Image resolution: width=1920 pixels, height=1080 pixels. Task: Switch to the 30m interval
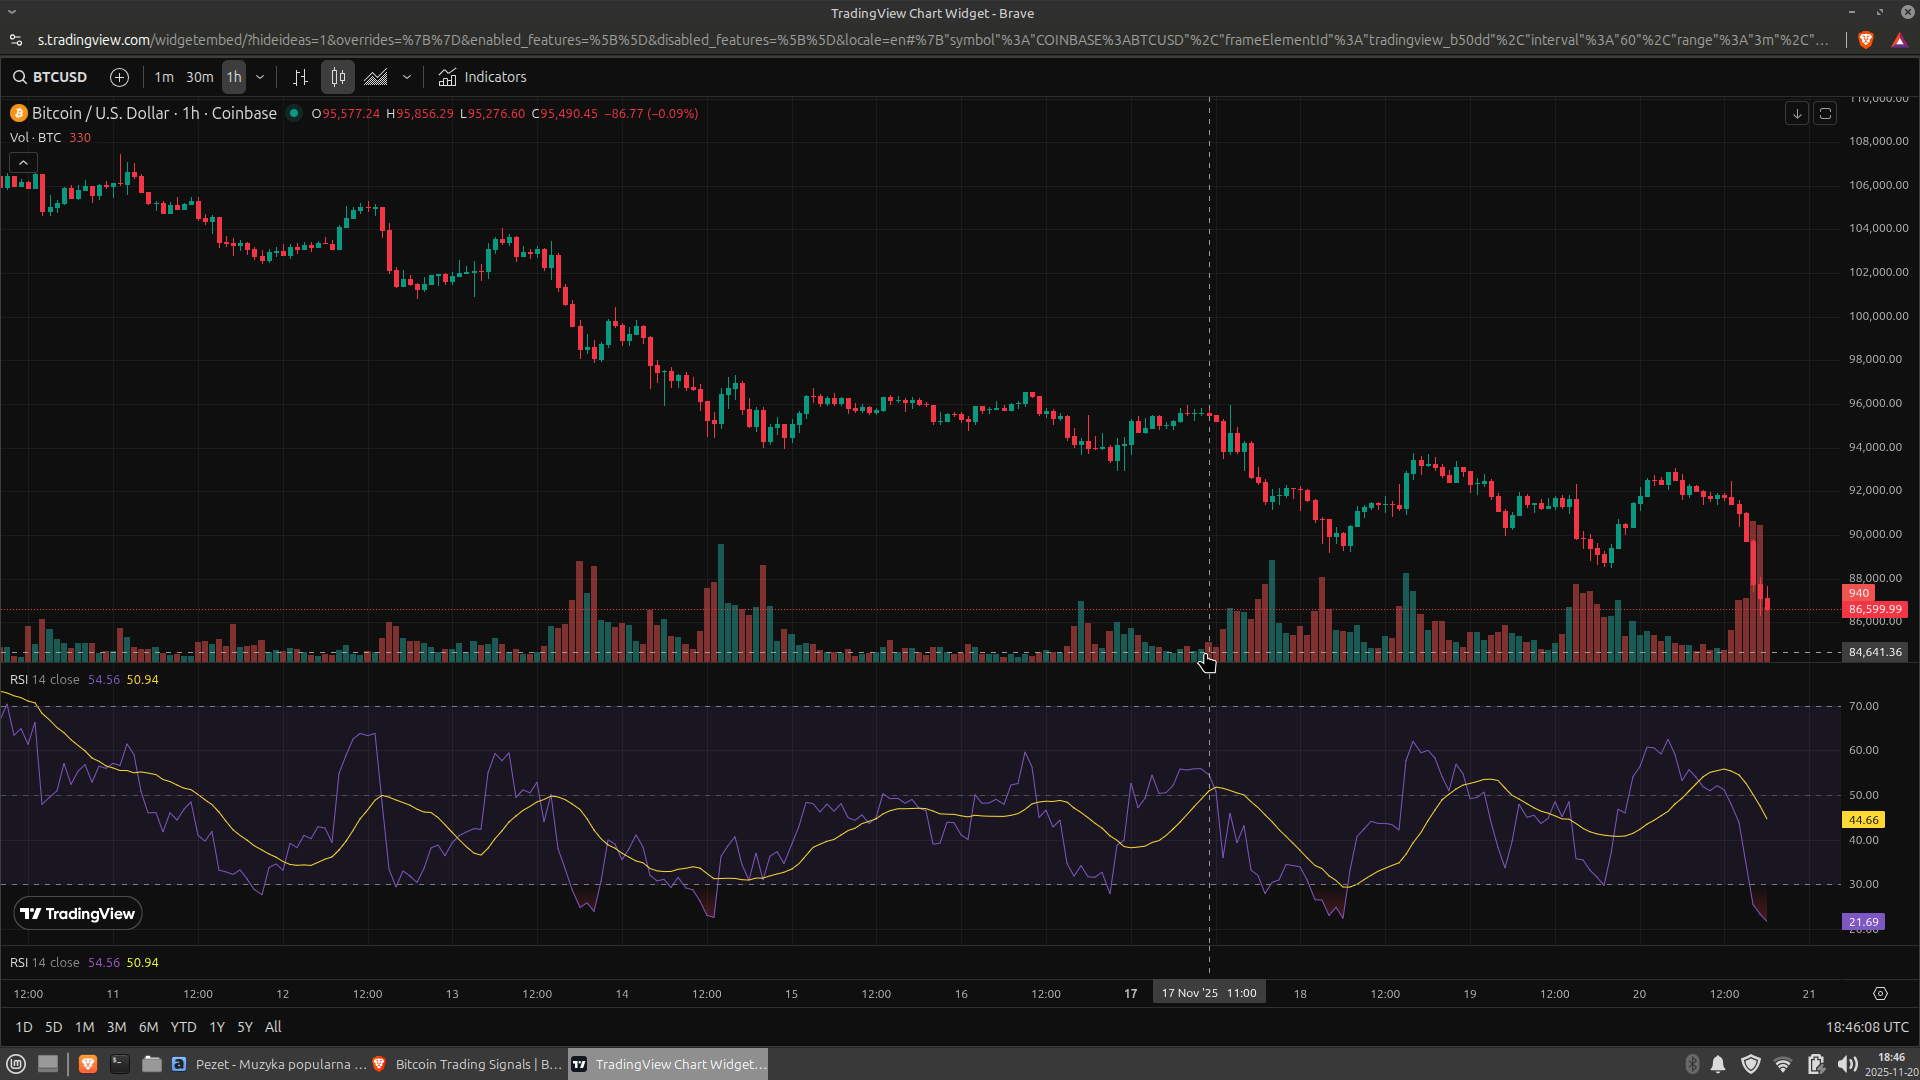(199, 77)
